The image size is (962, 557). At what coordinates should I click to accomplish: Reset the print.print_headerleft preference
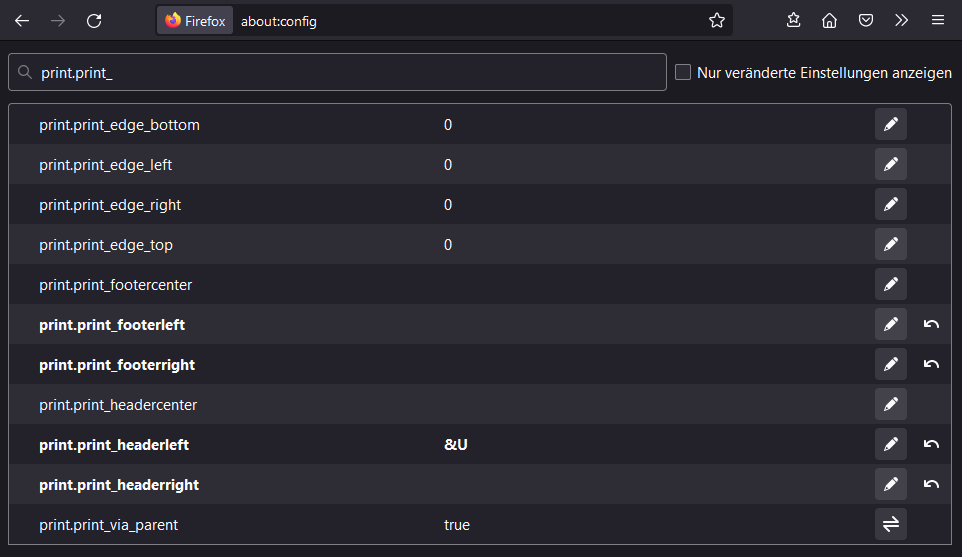pyautogui.click(x=931, y=445)
